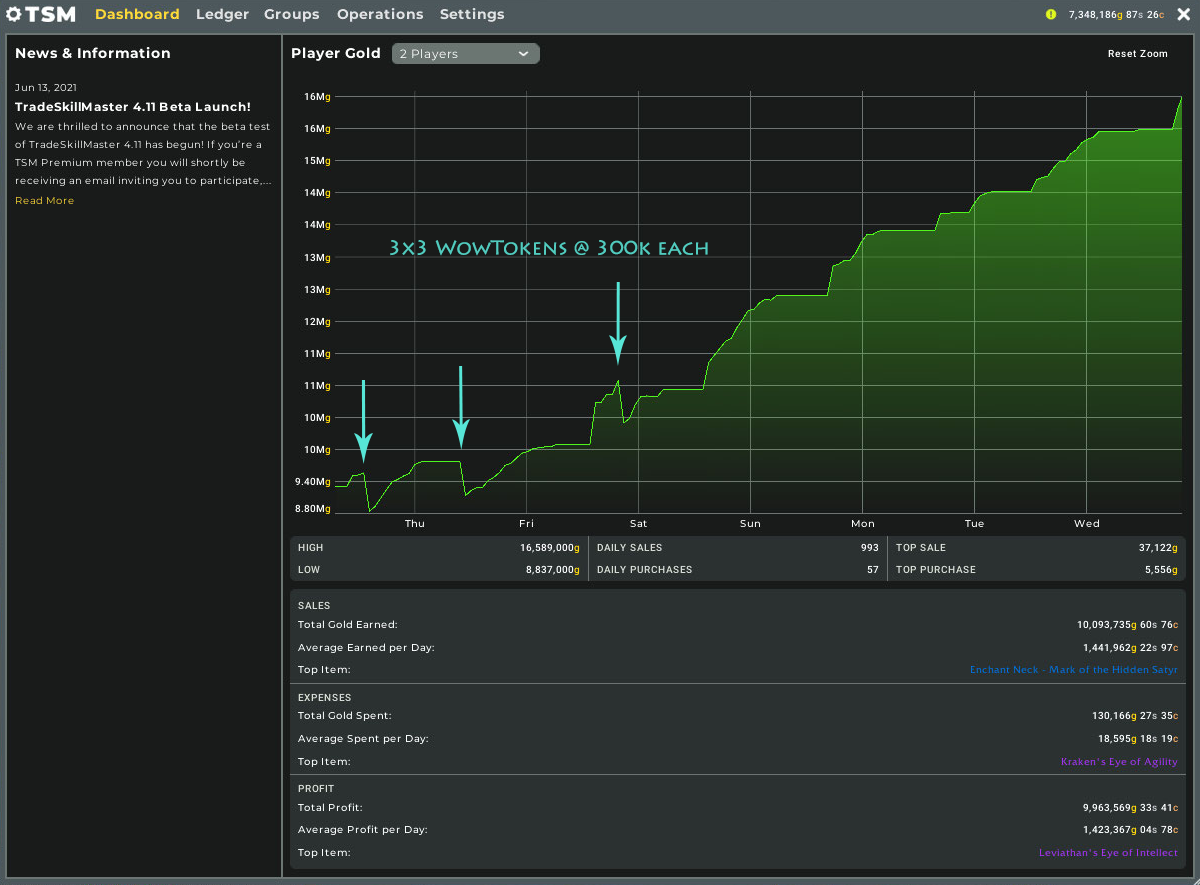The image size is (1200, 885).
Task: Click the yellow status indicator icon
Action: click(1050, 14)
